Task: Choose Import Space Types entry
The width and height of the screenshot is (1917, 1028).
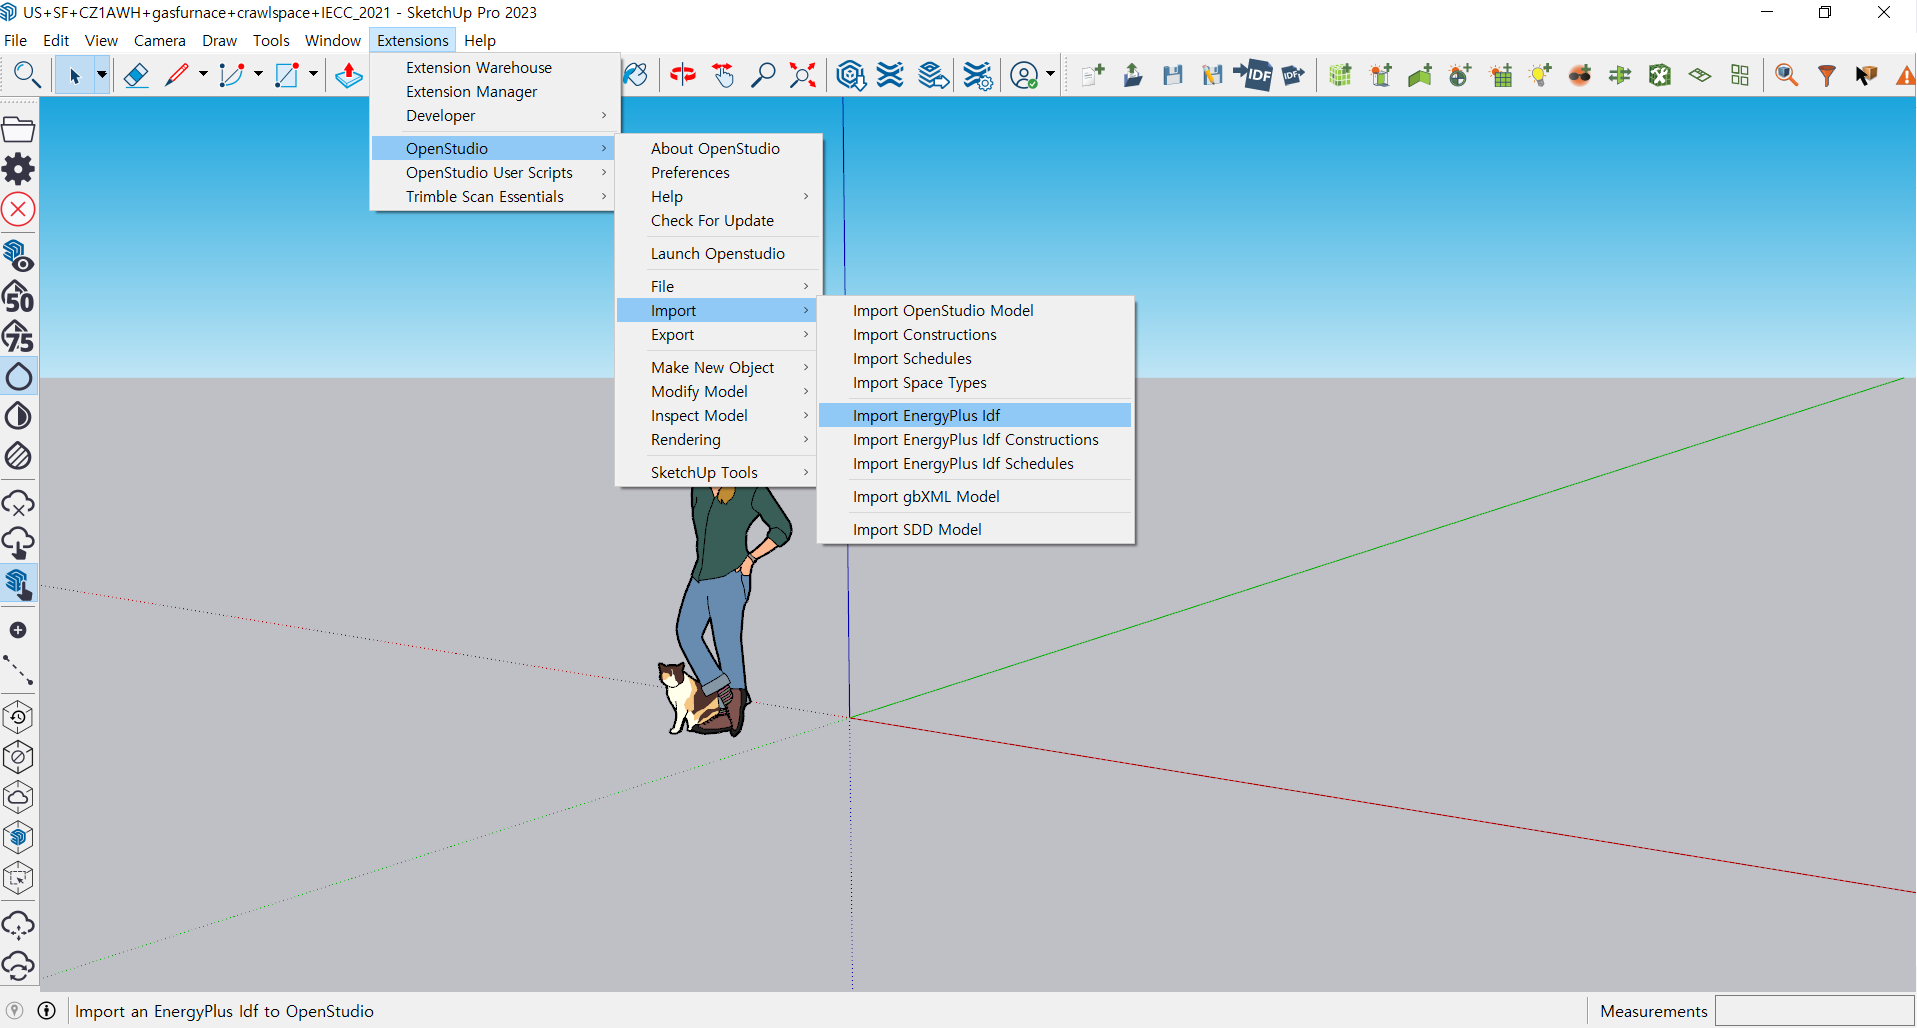Action: [x=975, y=383]
